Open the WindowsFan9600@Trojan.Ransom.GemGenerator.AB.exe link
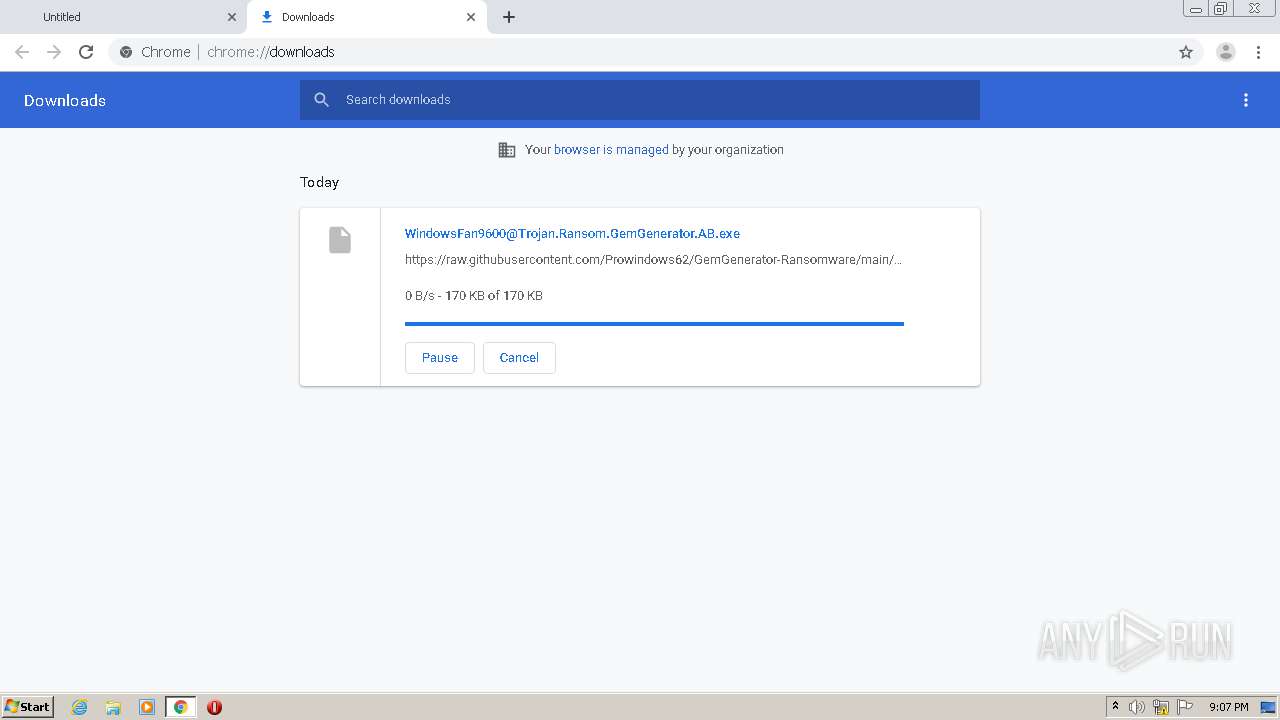The height and width of the screenshot is (720, 1280). click(572, 234)
